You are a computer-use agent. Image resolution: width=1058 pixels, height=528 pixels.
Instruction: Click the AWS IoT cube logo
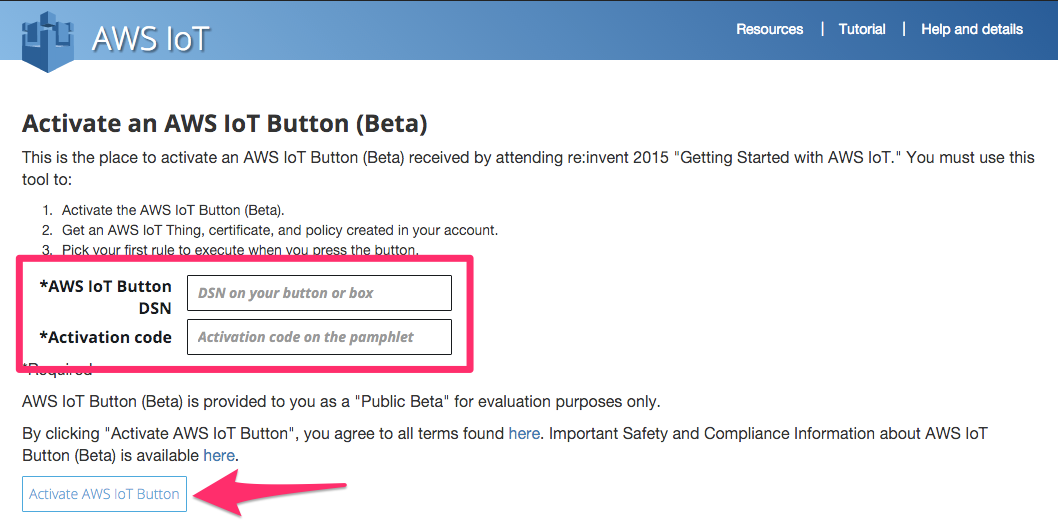coord(48,40)
